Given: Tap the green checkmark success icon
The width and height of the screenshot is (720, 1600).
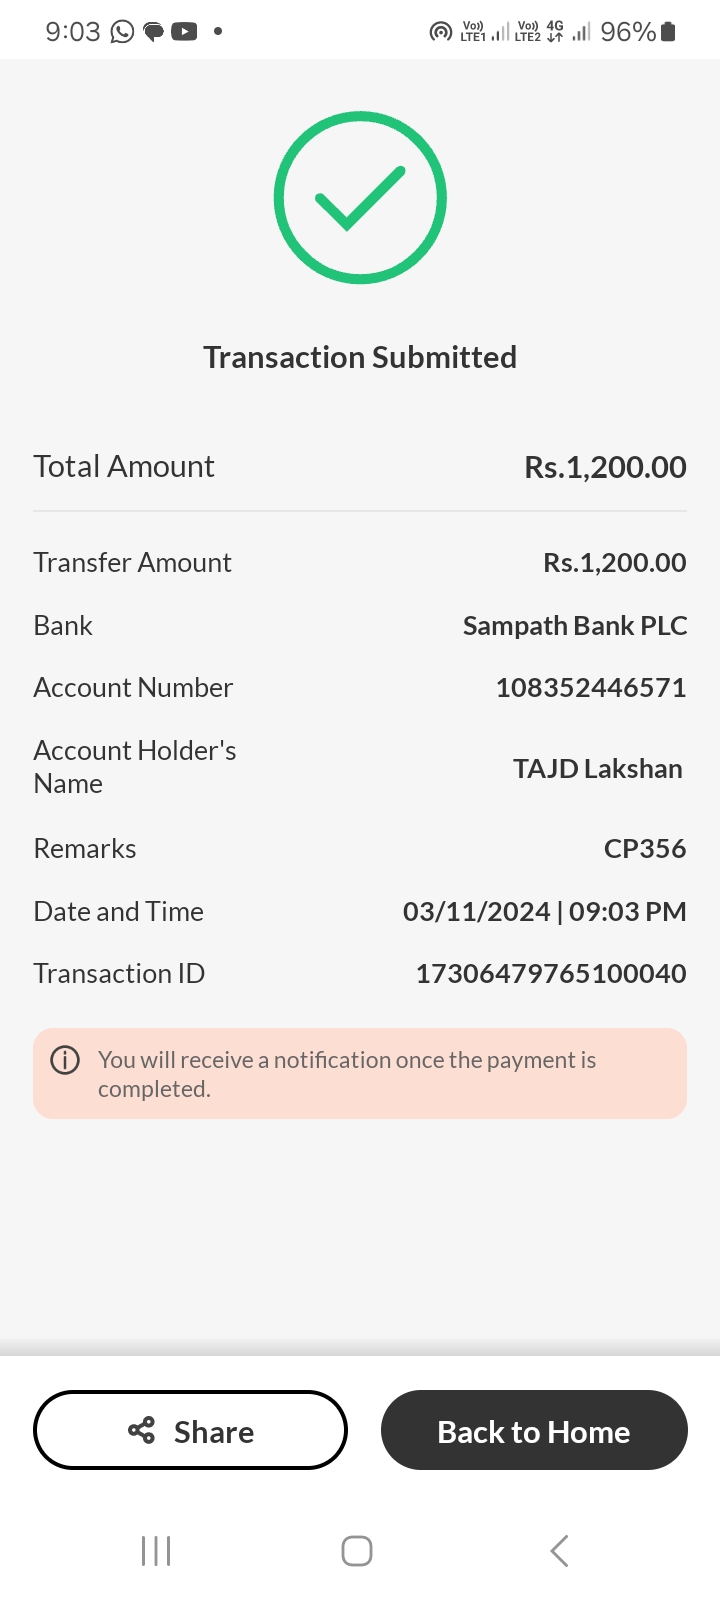Looking at the screenshot, I should 360,197.
